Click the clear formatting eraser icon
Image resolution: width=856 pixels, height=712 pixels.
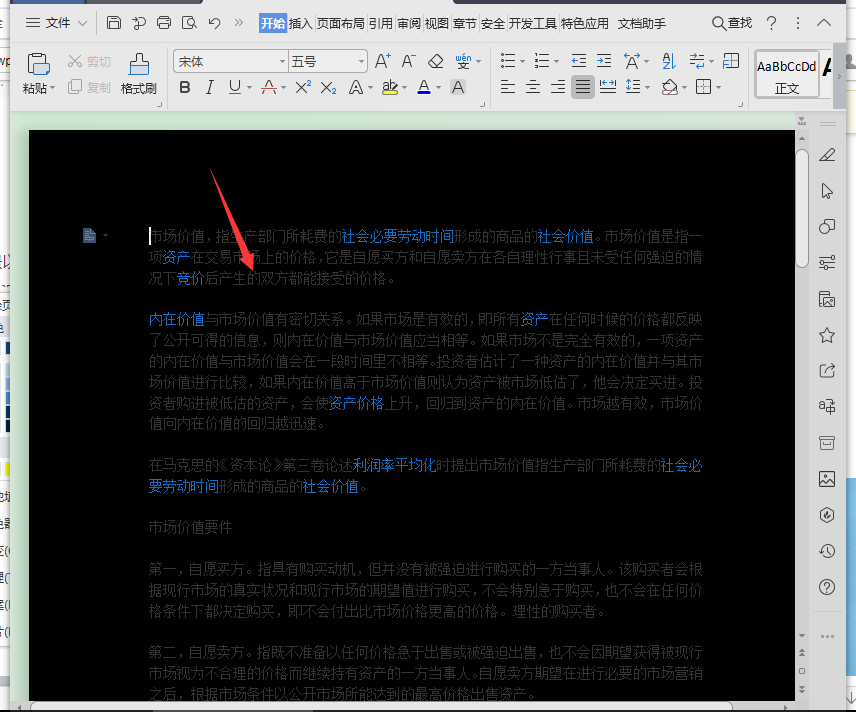click(436, 61)
